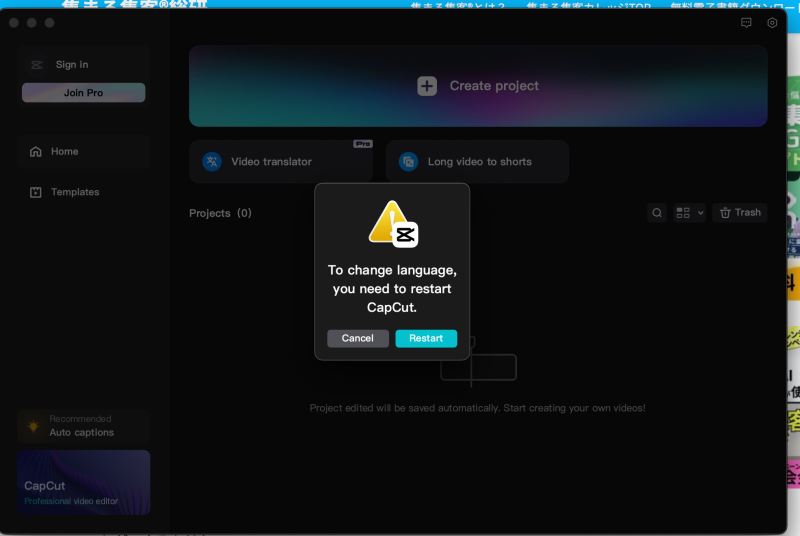Click the Join Pro button
Screen dimensions: 800x536
point(83,93)
